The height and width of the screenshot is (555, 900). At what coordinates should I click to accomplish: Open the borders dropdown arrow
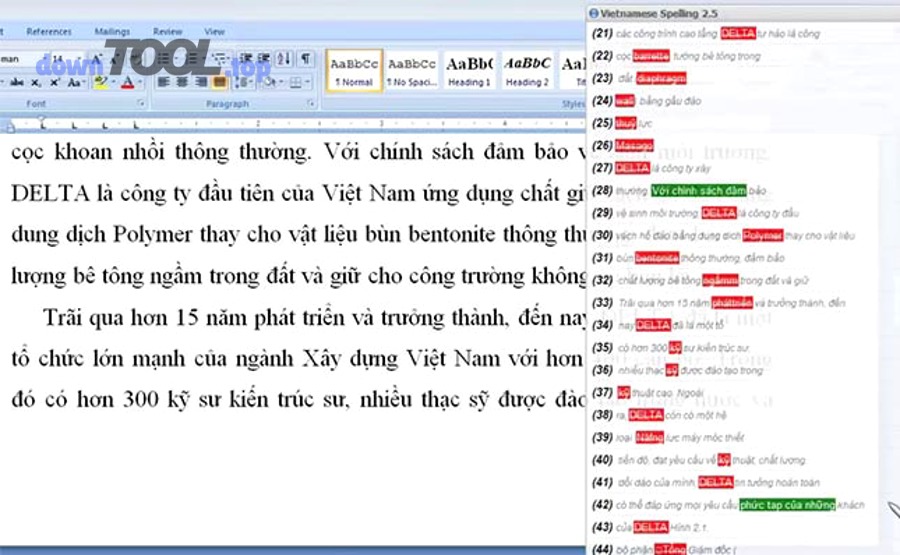308,83
